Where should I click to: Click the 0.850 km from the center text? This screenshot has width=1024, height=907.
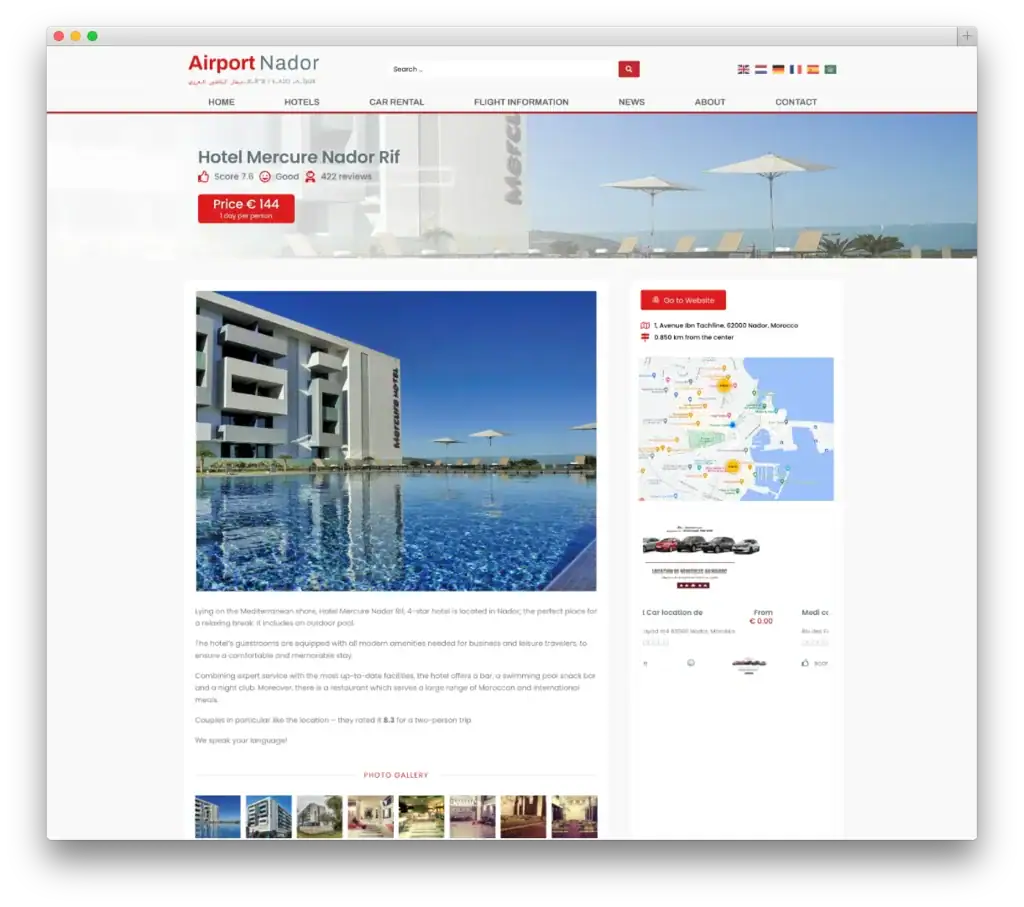pyautogui.click(x=694, y=337)
